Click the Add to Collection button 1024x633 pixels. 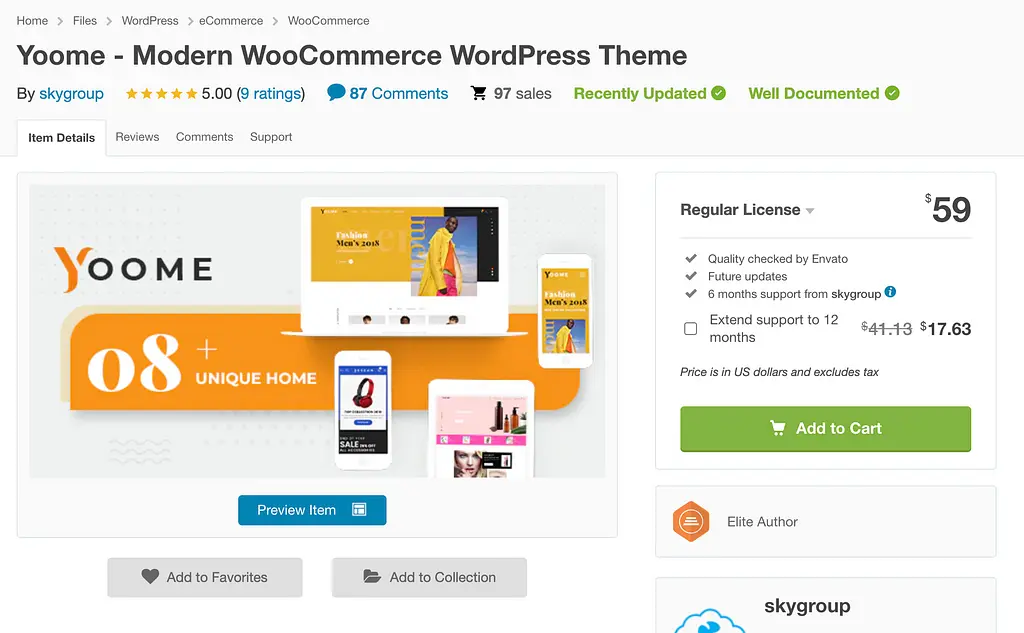click(x=429, y=577)
